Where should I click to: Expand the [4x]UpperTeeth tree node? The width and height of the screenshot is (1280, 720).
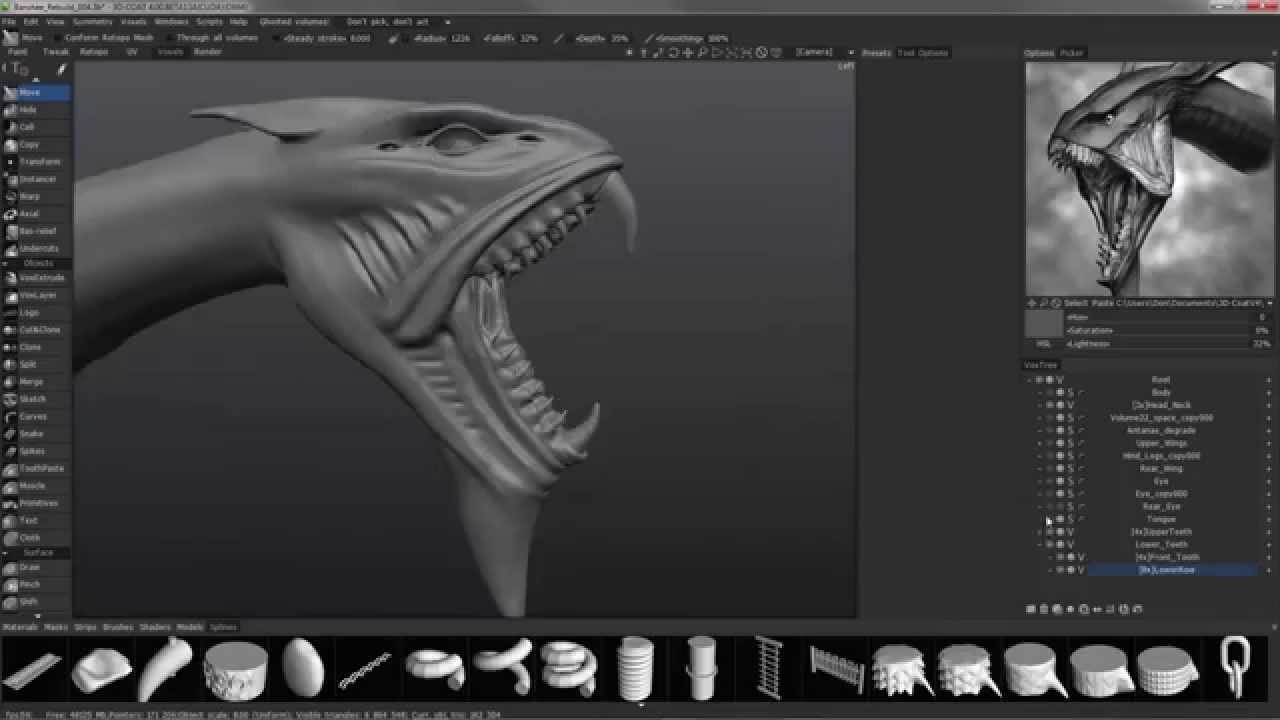point(1039,532)
